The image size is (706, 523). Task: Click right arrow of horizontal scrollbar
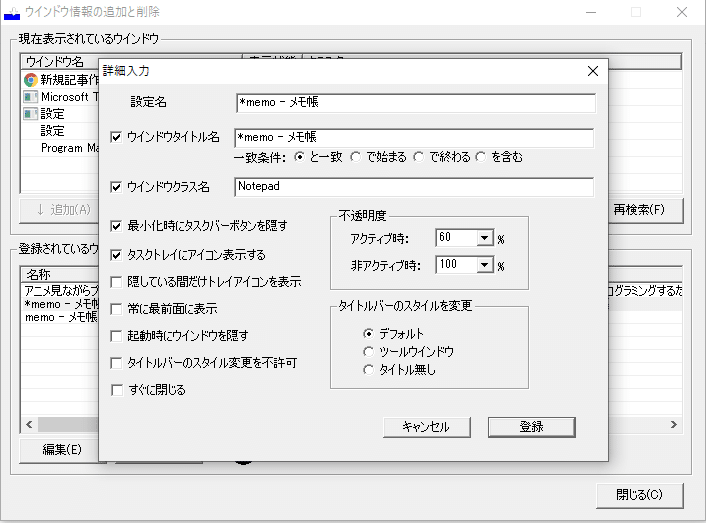point(674,424)
